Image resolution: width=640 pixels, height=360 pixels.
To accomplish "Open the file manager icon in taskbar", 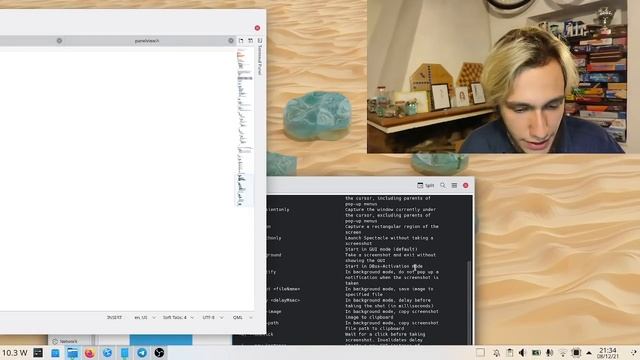I will (72, 353).
